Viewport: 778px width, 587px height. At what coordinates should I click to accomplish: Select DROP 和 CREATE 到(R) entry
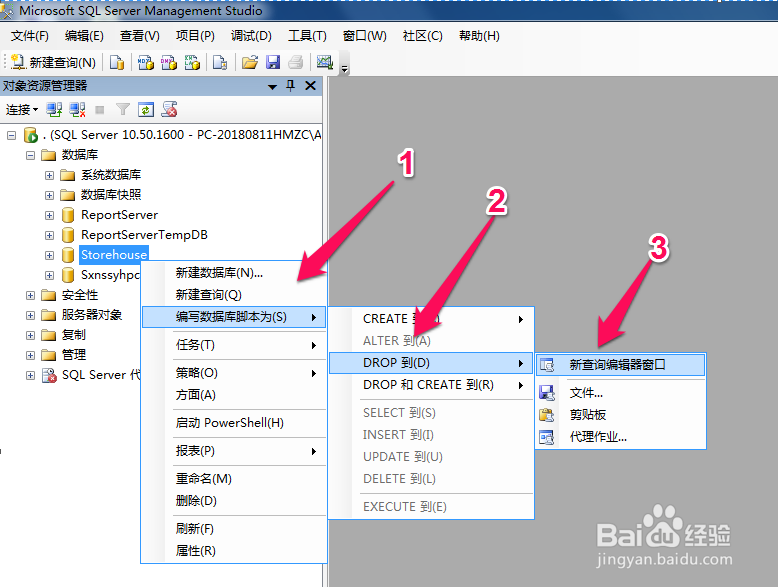pos(431,385)
